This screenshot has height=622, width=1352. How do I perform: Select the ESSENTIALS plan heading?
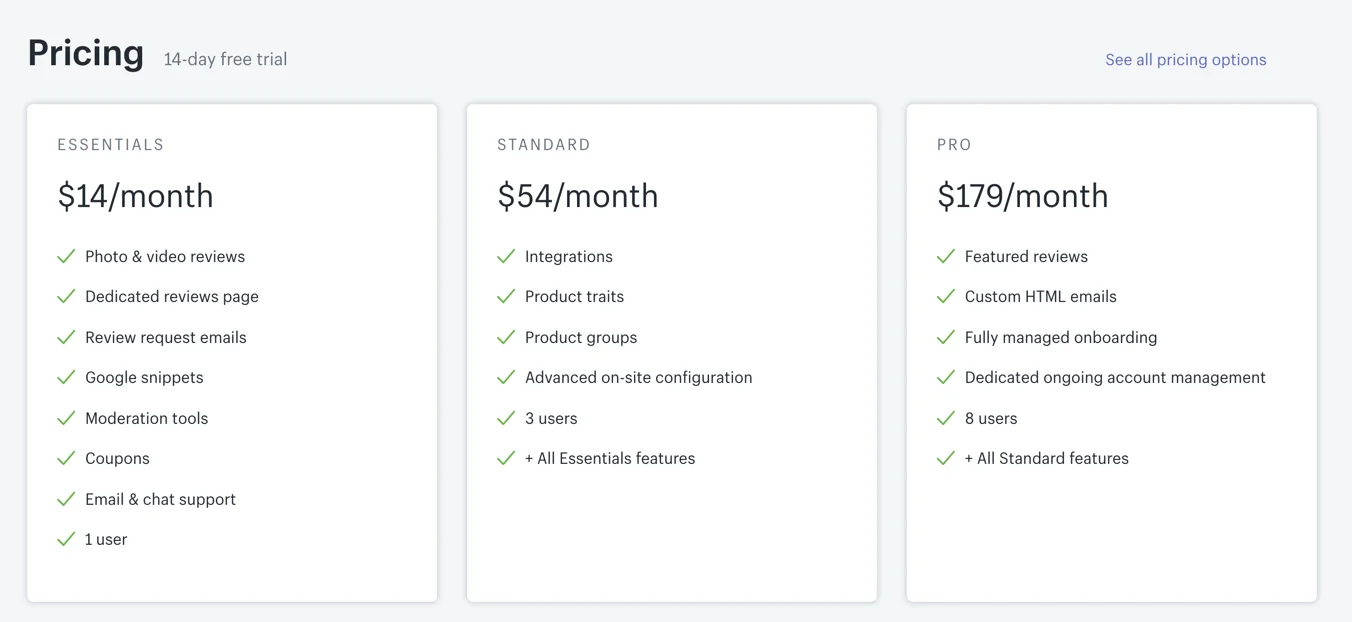pos(110,145)
